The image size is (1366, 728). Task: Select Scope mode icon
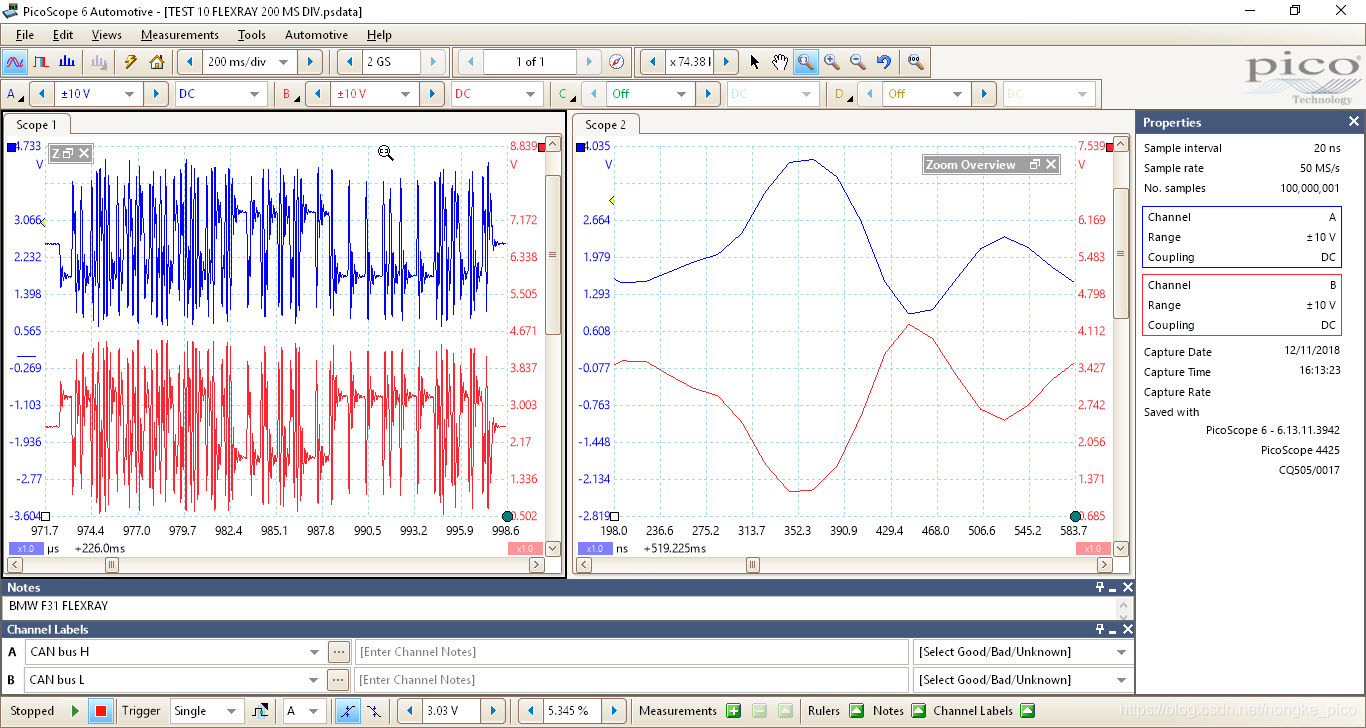pos(15,62)
